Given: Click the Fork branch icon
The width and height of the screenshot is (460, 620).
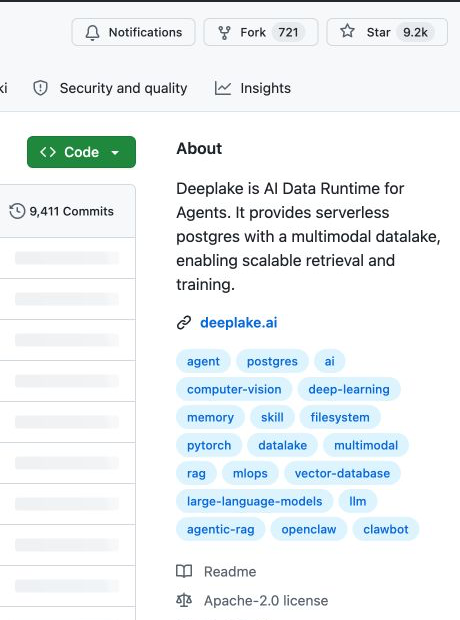Looking at the screenshot, I should point(224,32).
